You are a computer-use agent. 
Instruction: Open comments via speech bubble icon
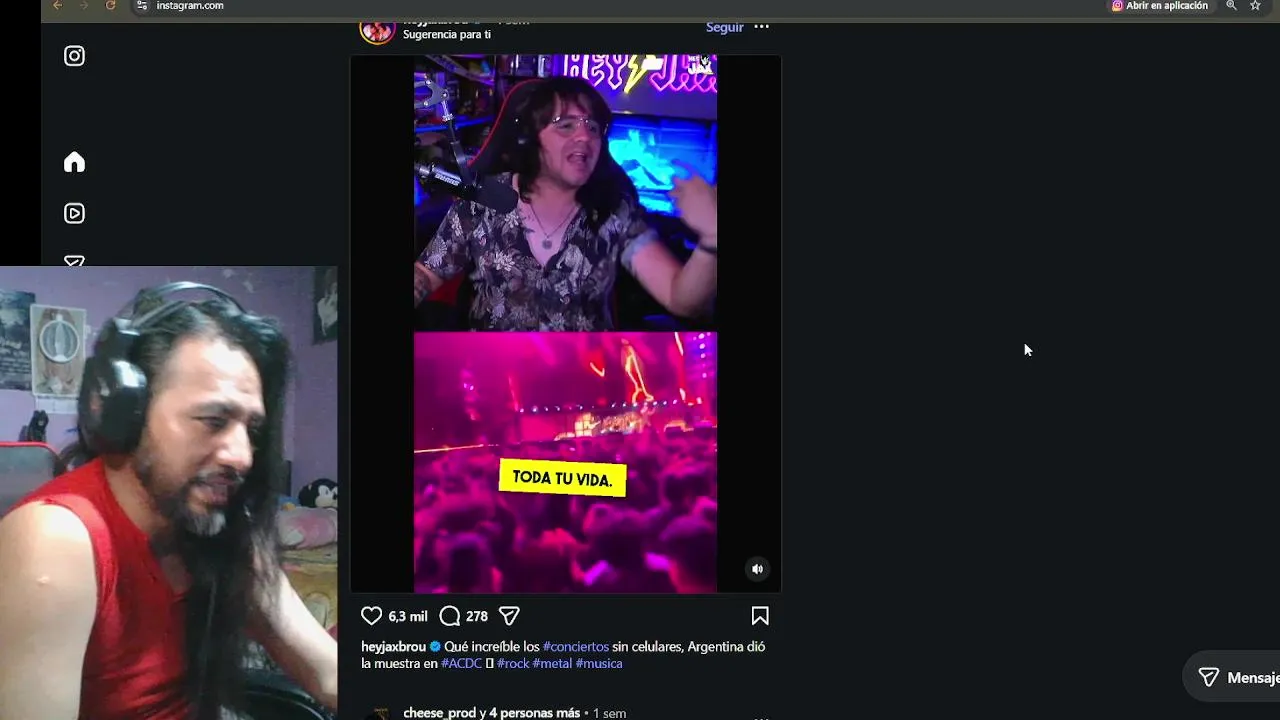(450, 616)
